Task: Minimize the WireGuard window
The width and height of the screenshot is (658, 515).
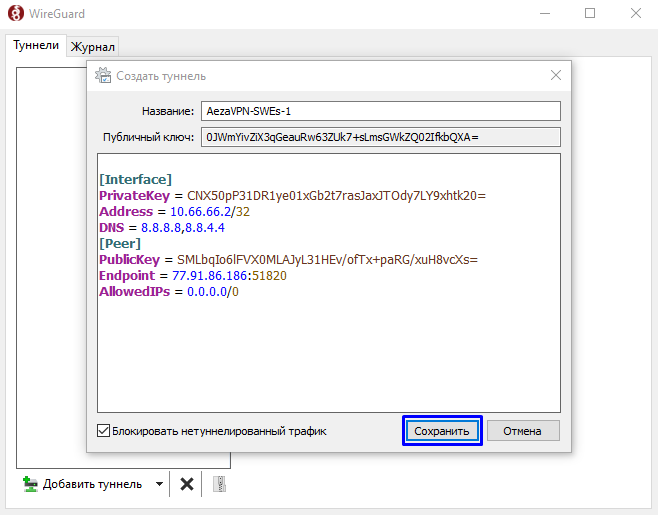Action: pyautogui.click(x=544, y=14)
